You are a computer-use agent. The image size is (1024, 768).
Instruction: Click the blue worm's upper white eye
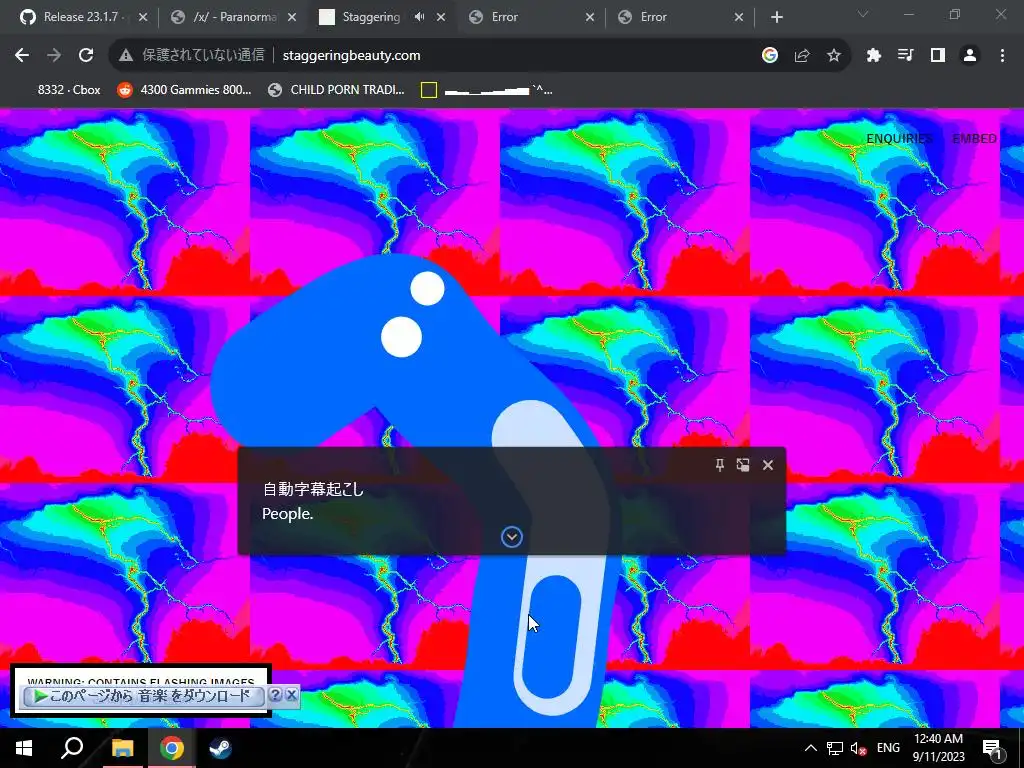[x=427, y=288]
